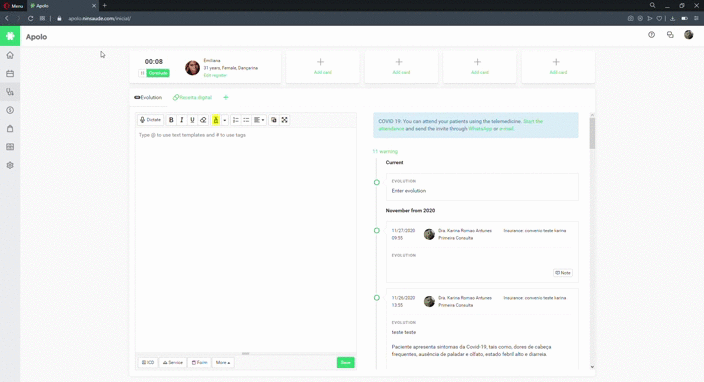
Task: Select the Current timeline marker
Action: pos(377,182)
